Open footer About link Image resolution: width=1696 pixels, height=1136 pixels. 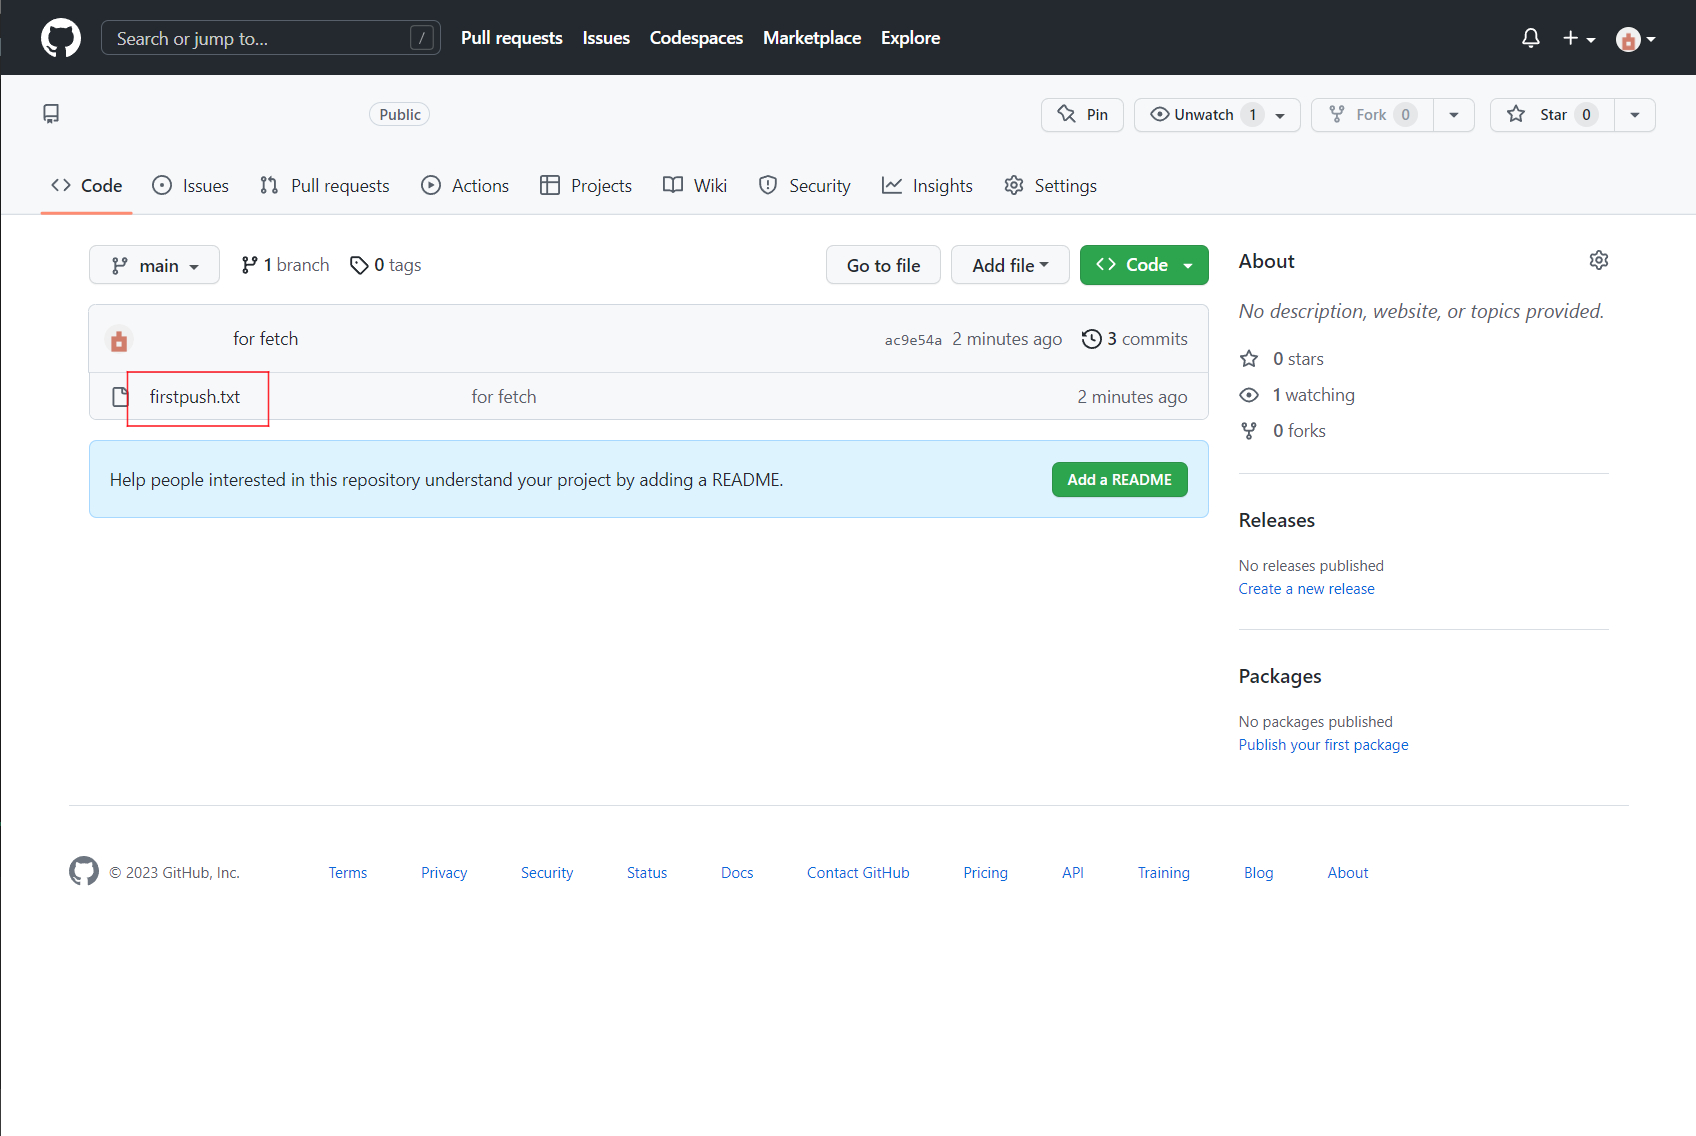(x=1348, y=873)
